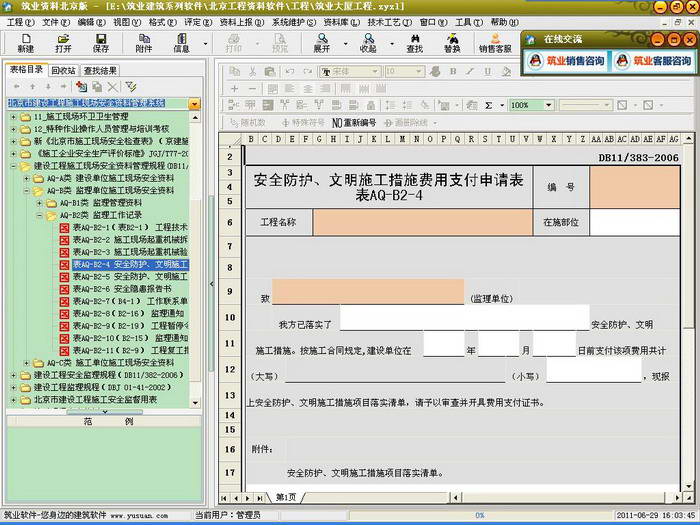Viewport: 700px width, 525px height.
Task: Select column header B
Action: [251, 139]
